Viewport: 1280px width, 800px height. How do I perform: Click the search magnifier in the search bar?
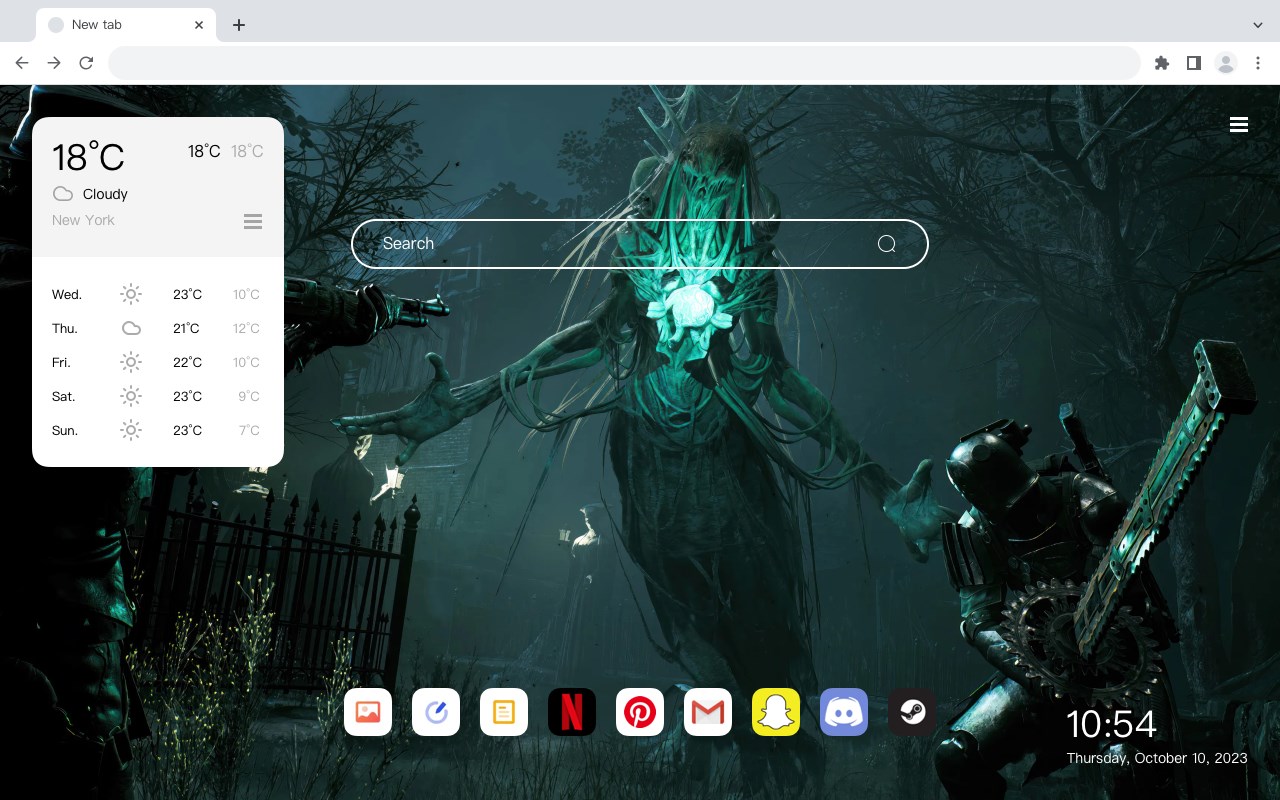tap(887, 243)
